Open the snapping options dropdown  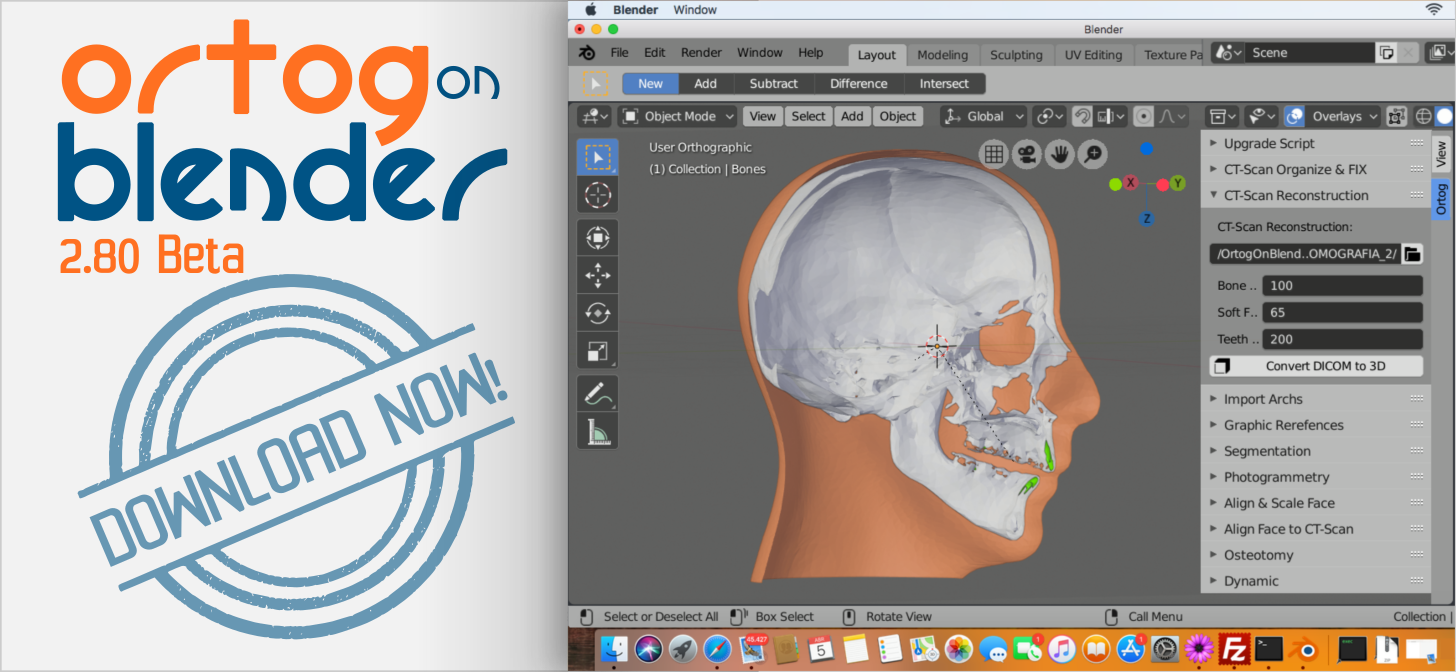tap(1110, 116)
